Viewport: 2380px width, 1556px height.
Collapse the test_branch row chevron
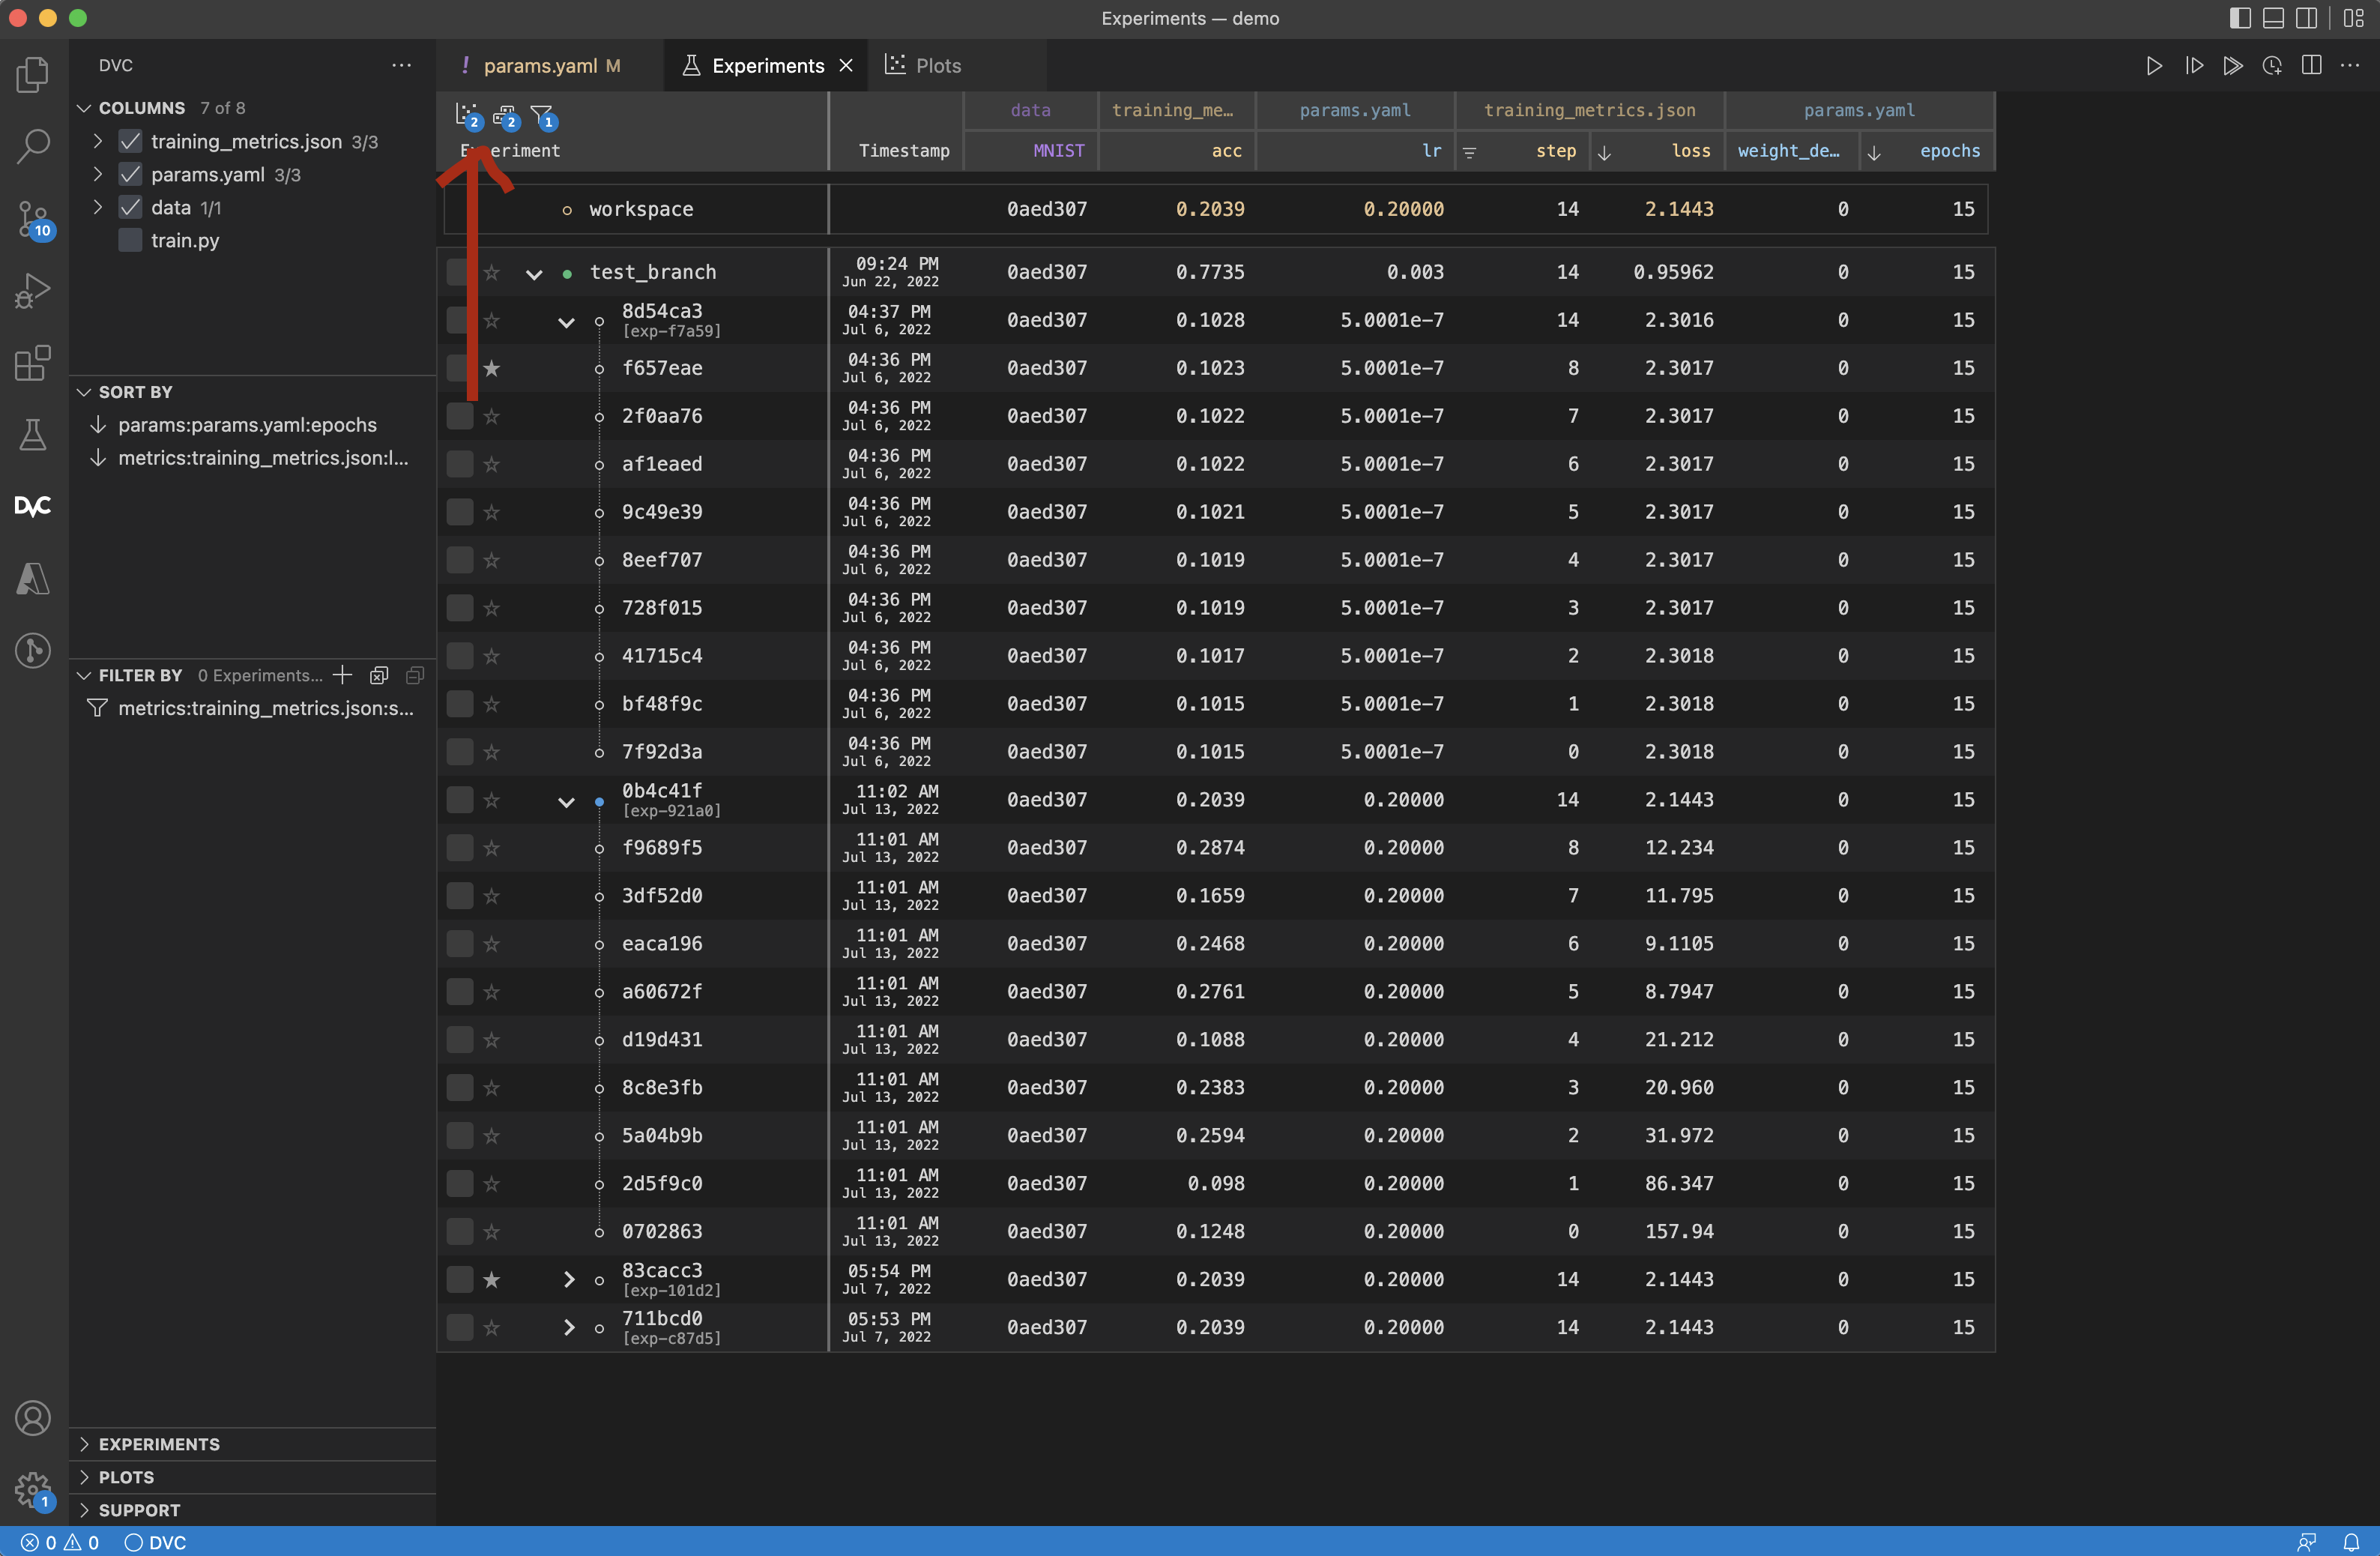[x=533, y=273]
